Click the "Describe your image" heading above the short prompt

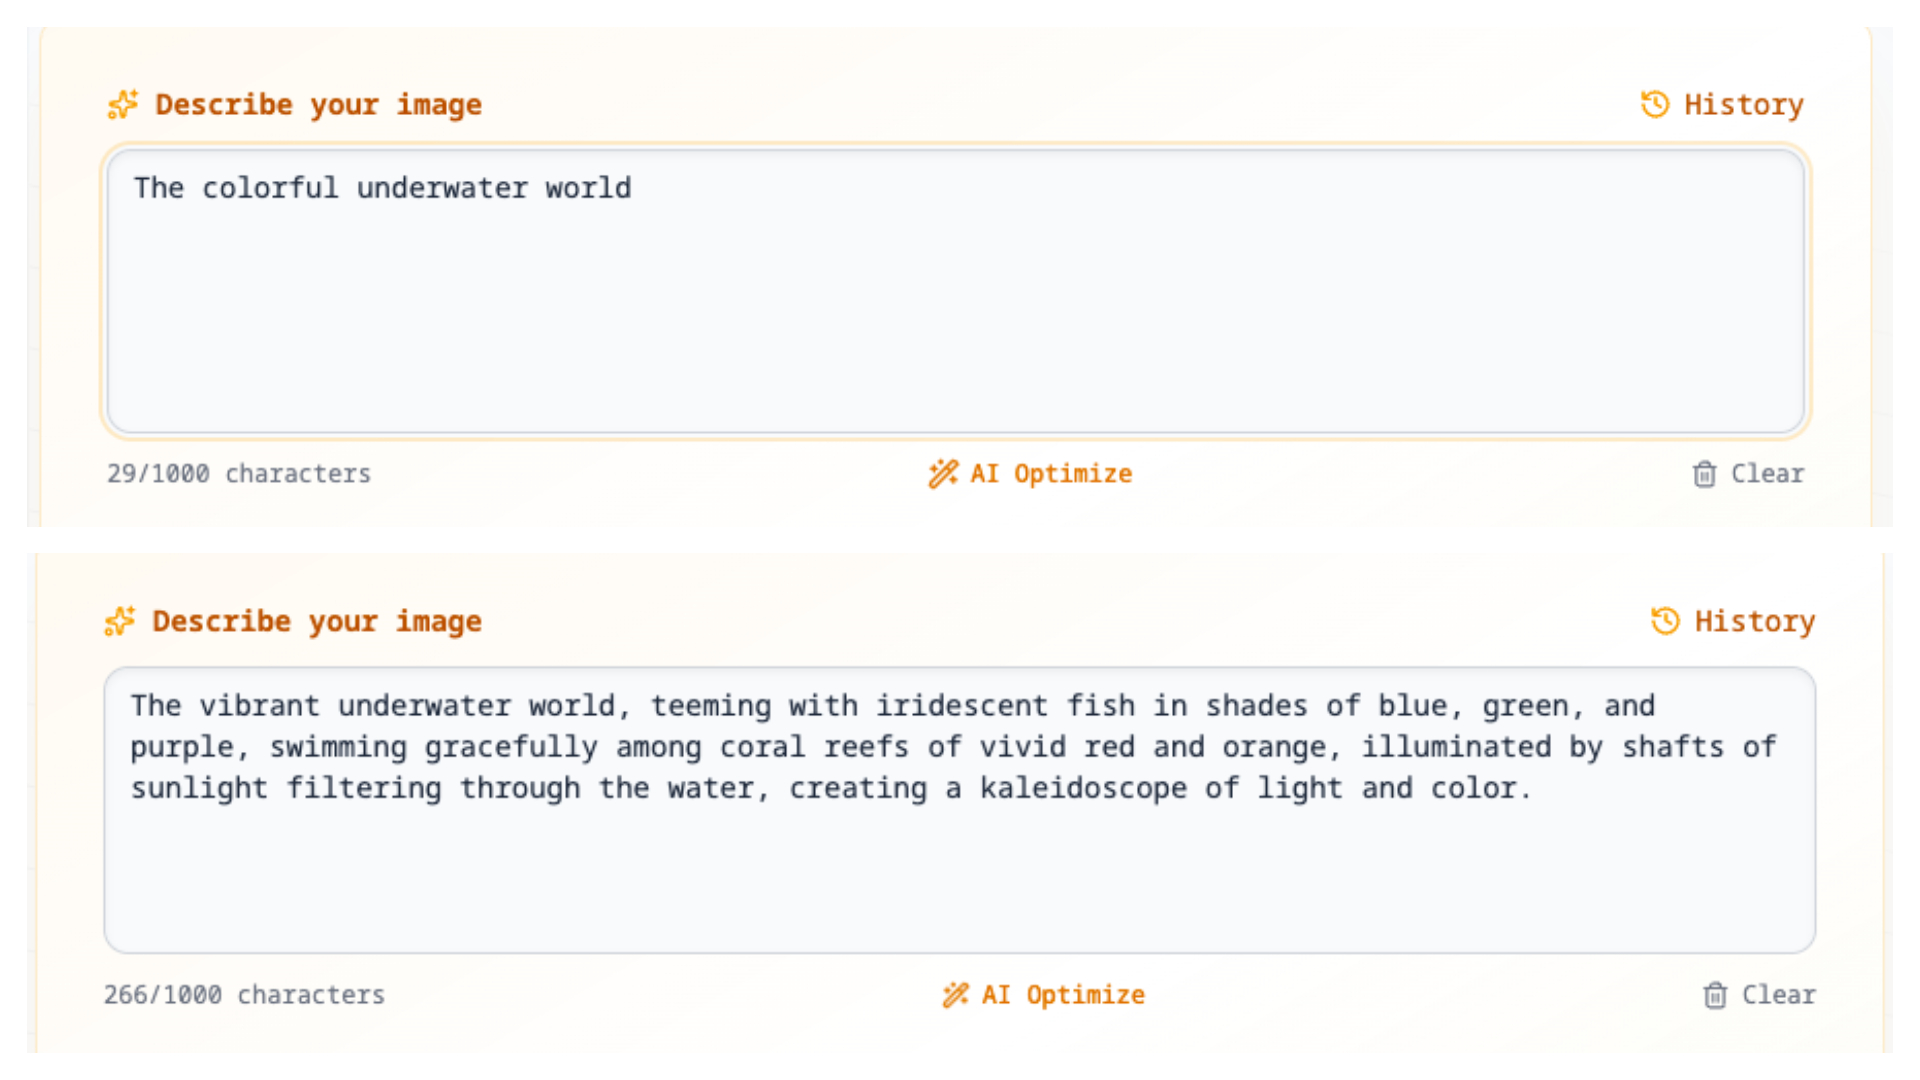point(318,105)
